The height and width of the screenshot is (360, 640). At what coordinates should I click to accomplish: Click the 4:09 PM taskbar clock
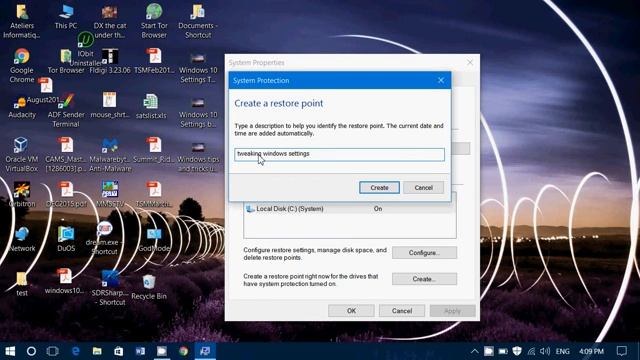(x=591, y=351)
